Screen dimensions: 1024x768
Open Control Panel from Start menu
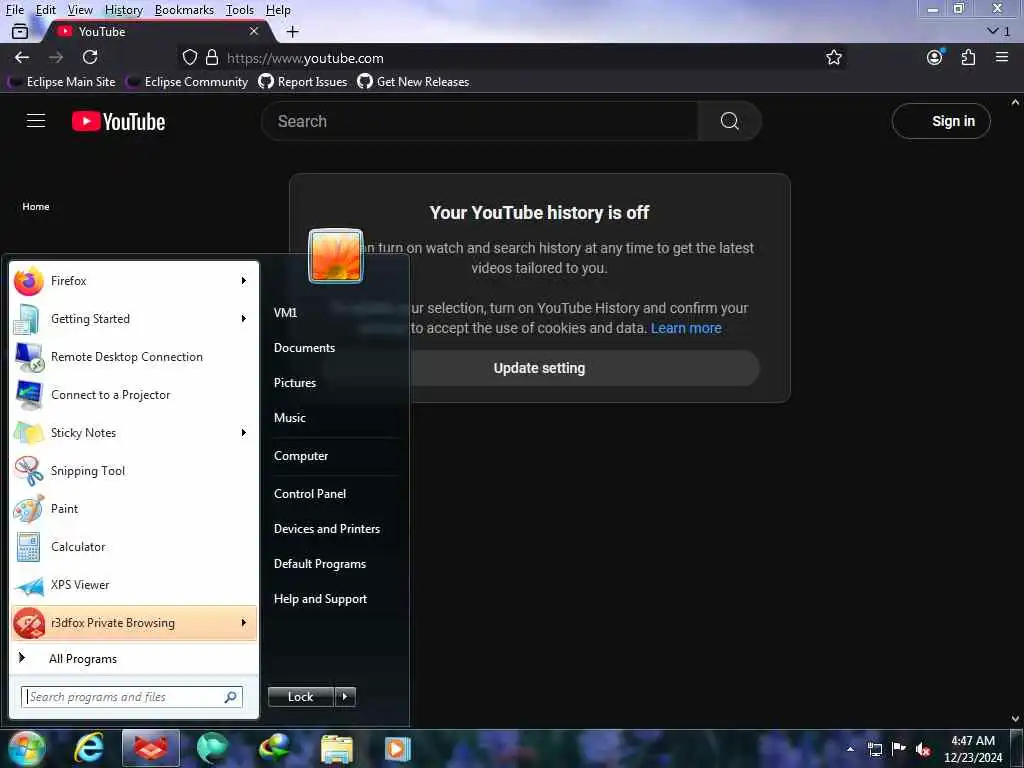tap(310, 494)
